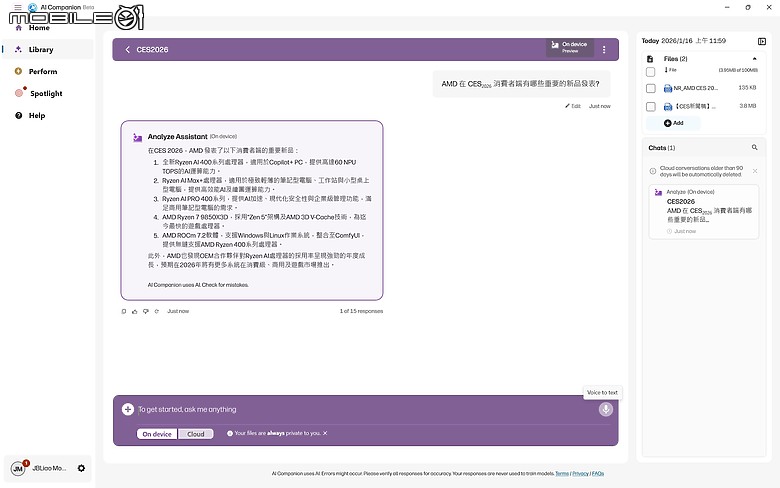
Task: Collapse the Files section
Action: tap(755, 59)
